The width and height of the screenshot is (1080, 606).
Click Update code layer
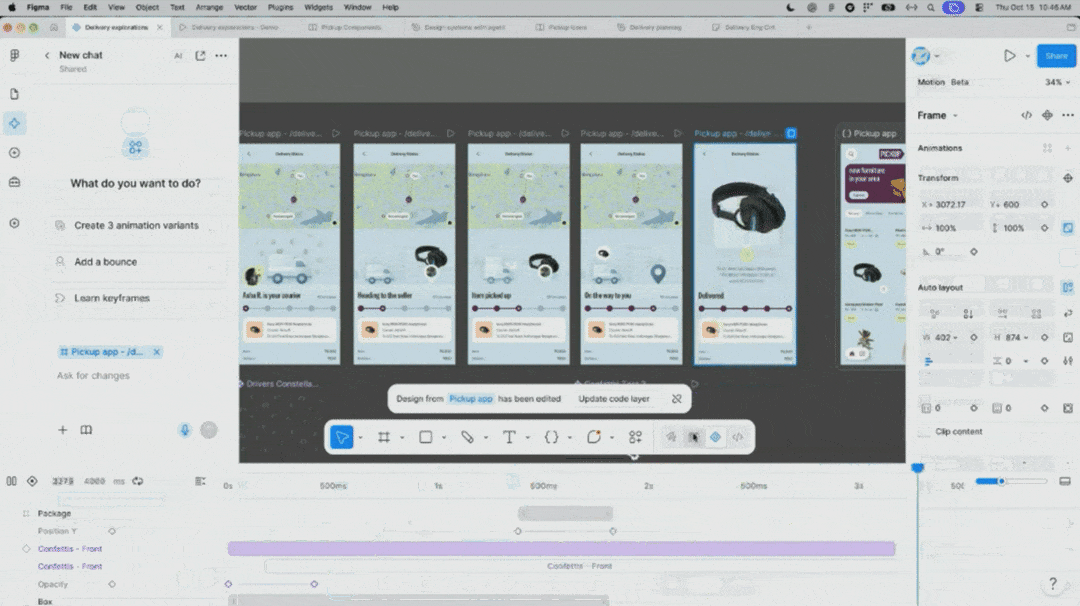[x=614, y=399]
